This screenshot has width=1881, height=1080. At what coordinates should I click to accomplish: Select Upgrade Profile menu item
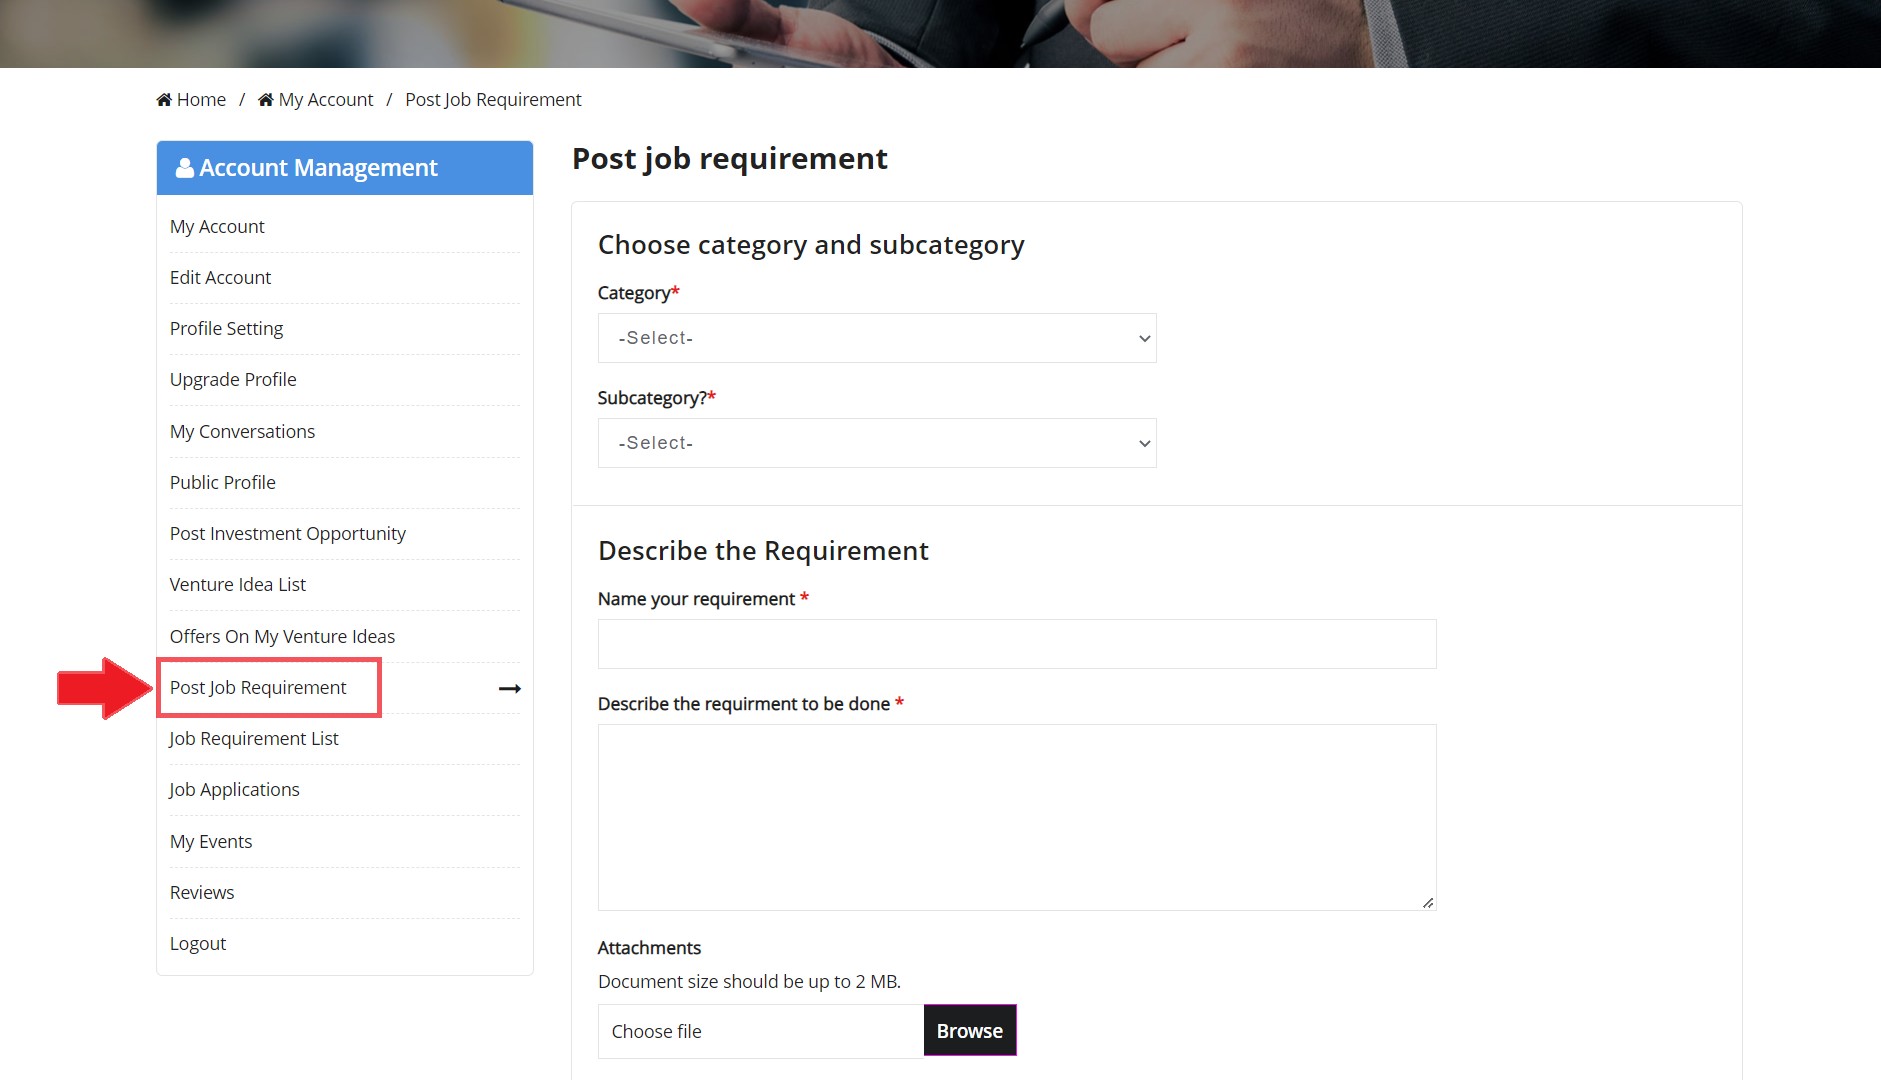point(233,380)
